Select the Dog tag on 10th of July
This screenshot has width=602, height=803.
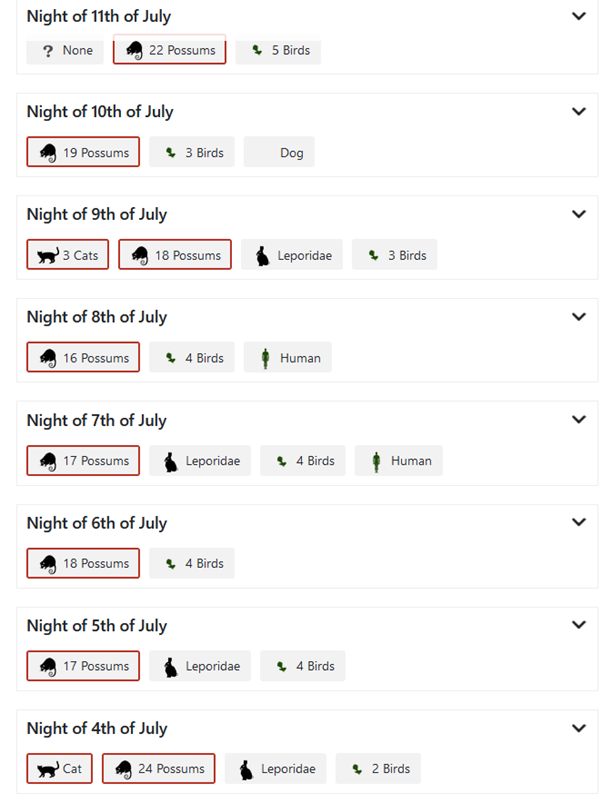click(279, 152)
